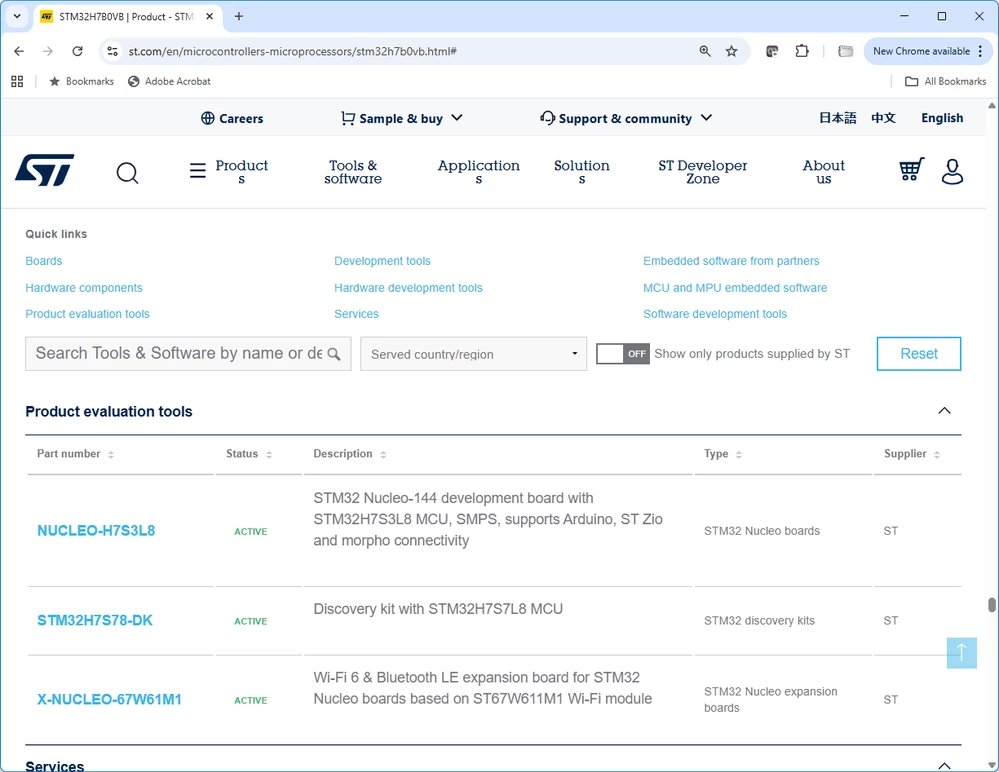Open All Bookmarks folder
Image resolution: width=999 pixels, height=772 pixels.
point(945,82)
